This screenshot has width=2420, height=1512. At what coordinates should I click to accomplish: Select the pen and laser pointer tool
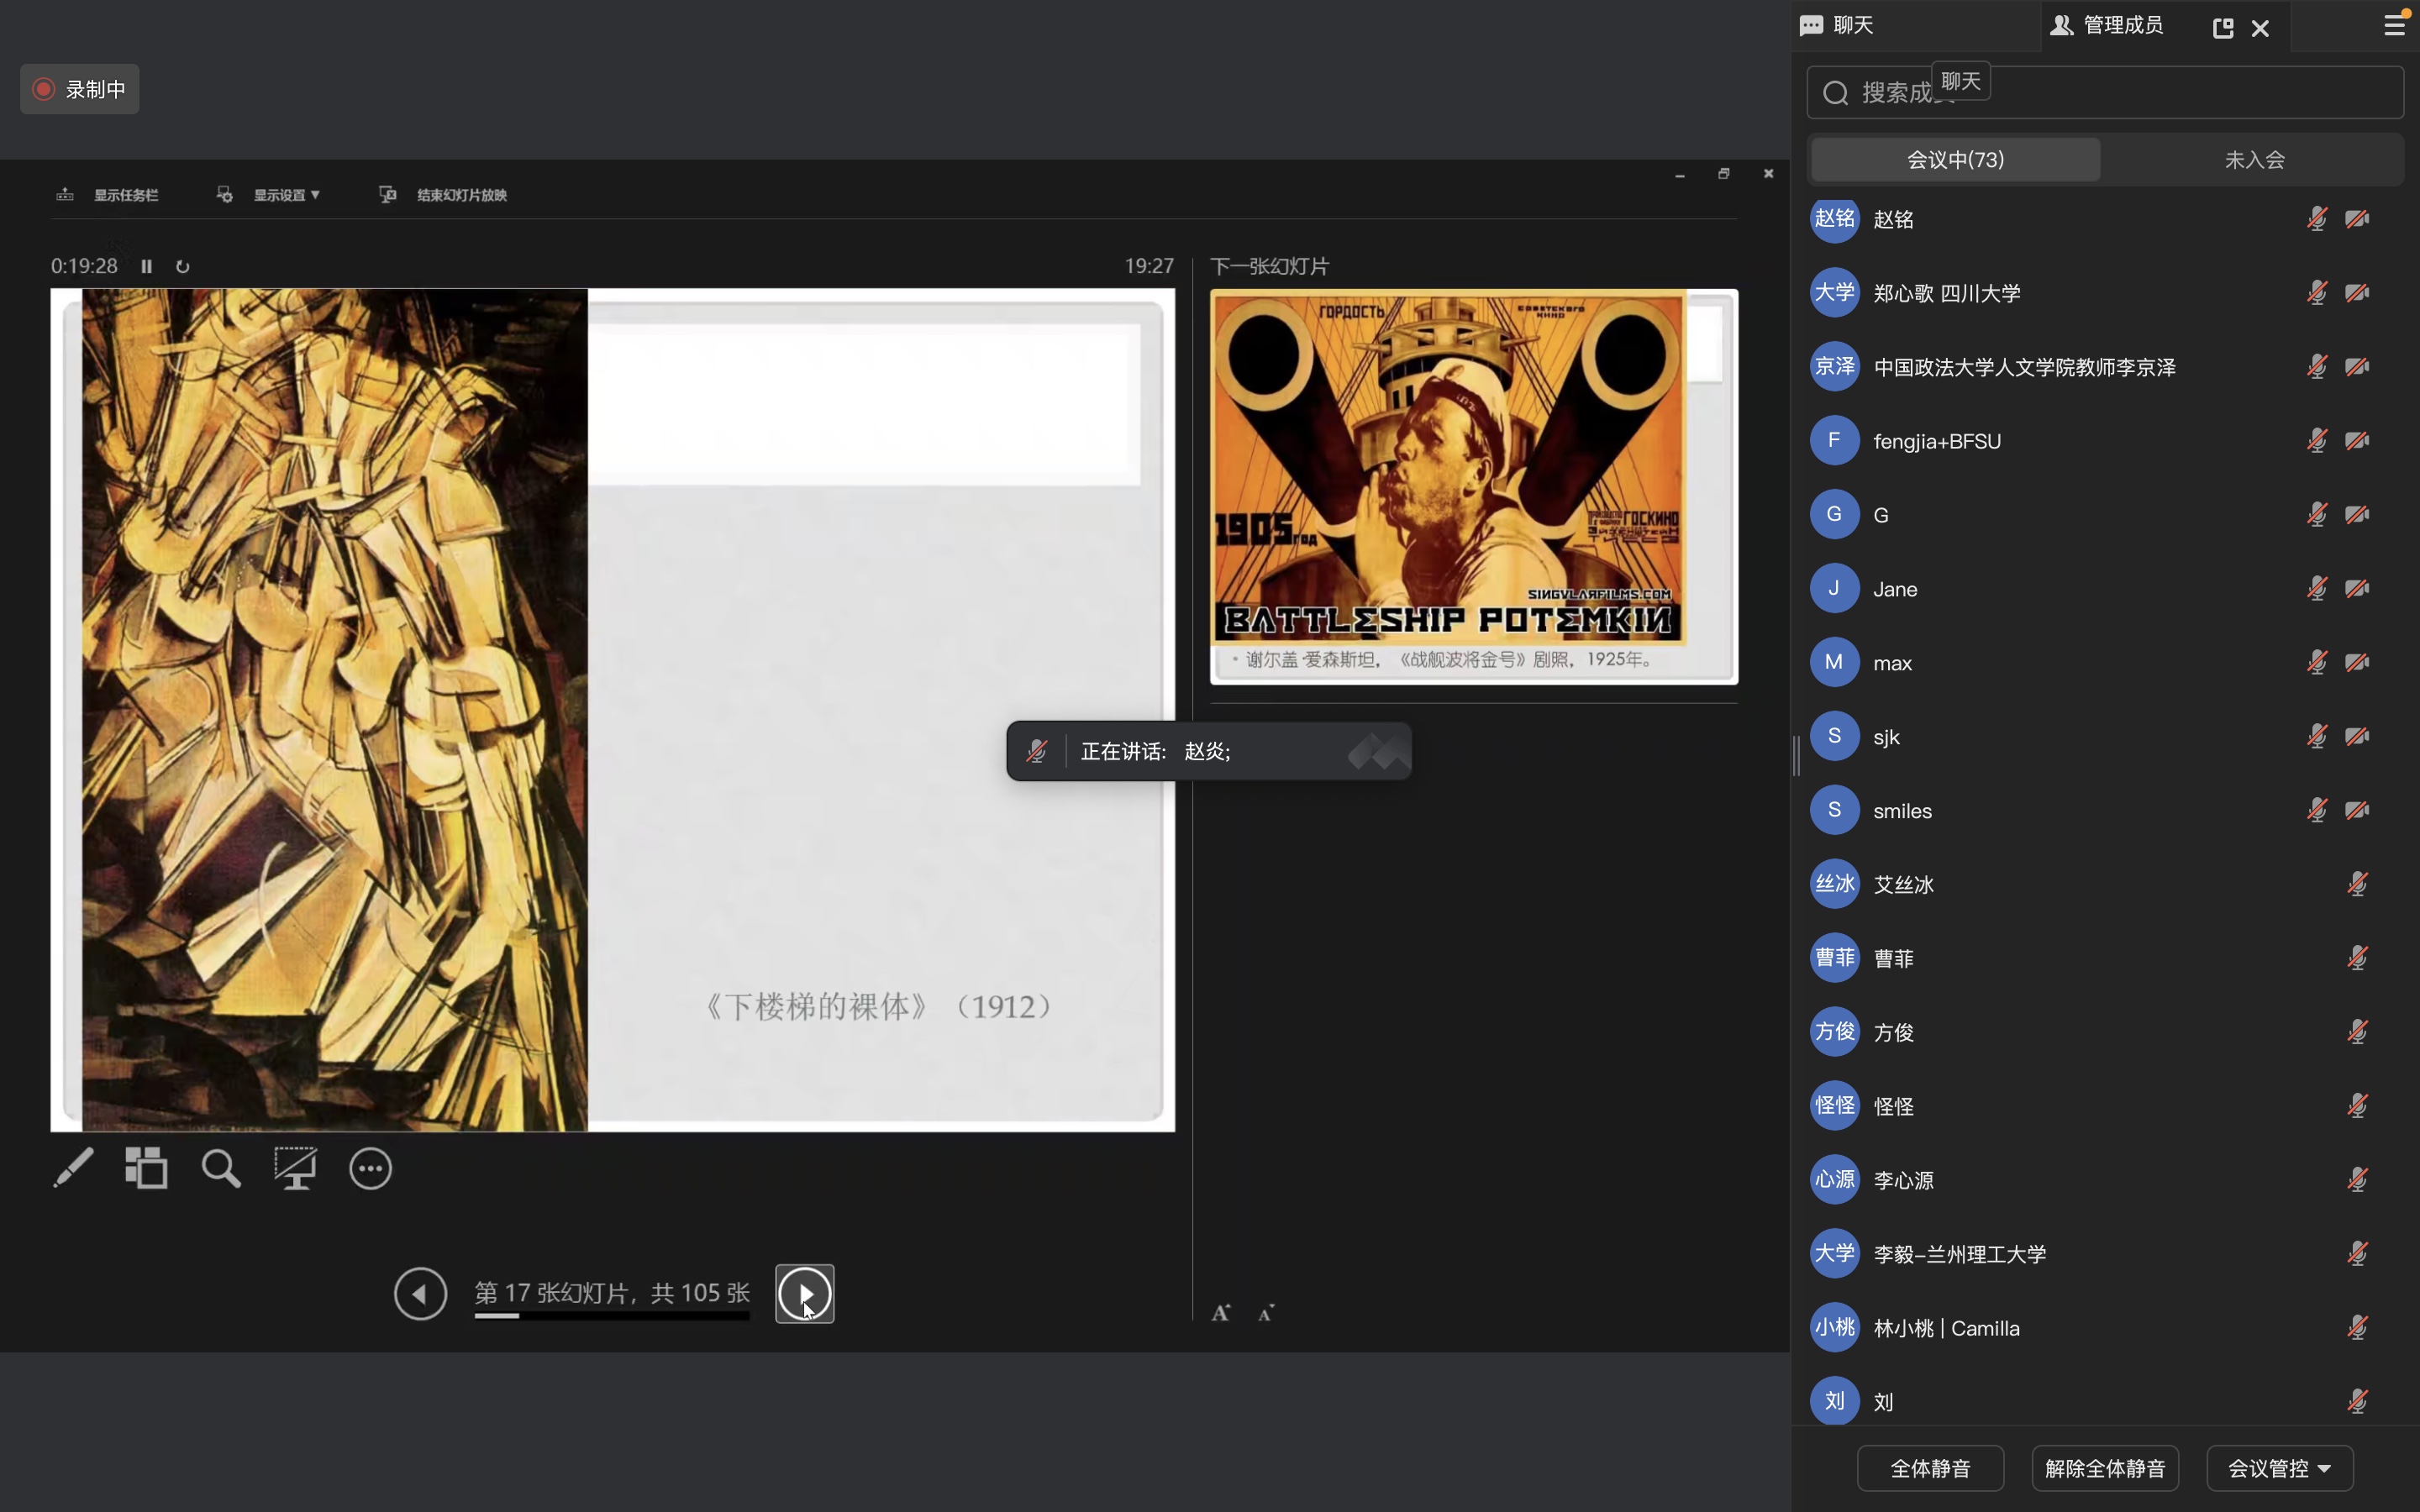(73, 1168)
